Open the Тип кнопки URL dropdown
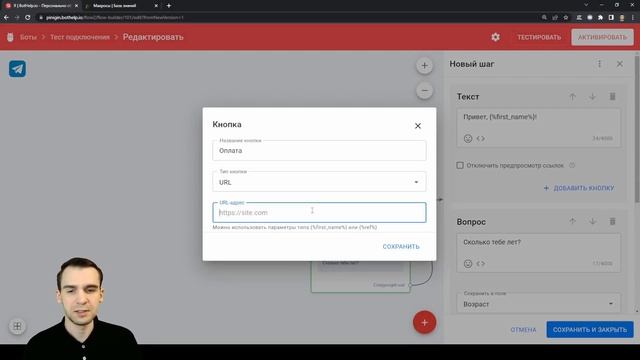This screenshot has height=360, width=640. coord(319,182)
